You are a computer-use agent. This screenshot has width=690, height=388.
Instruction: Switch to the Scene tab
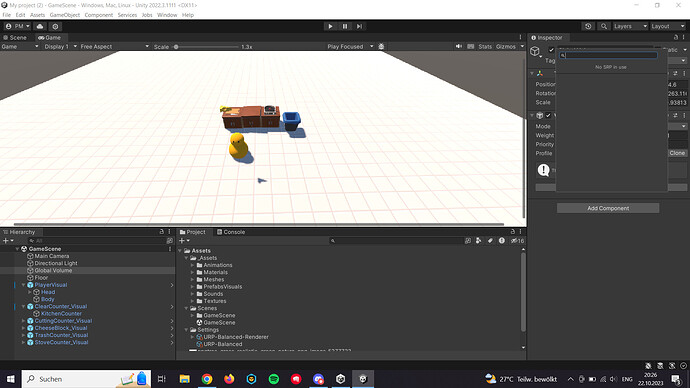coord(15,37)
